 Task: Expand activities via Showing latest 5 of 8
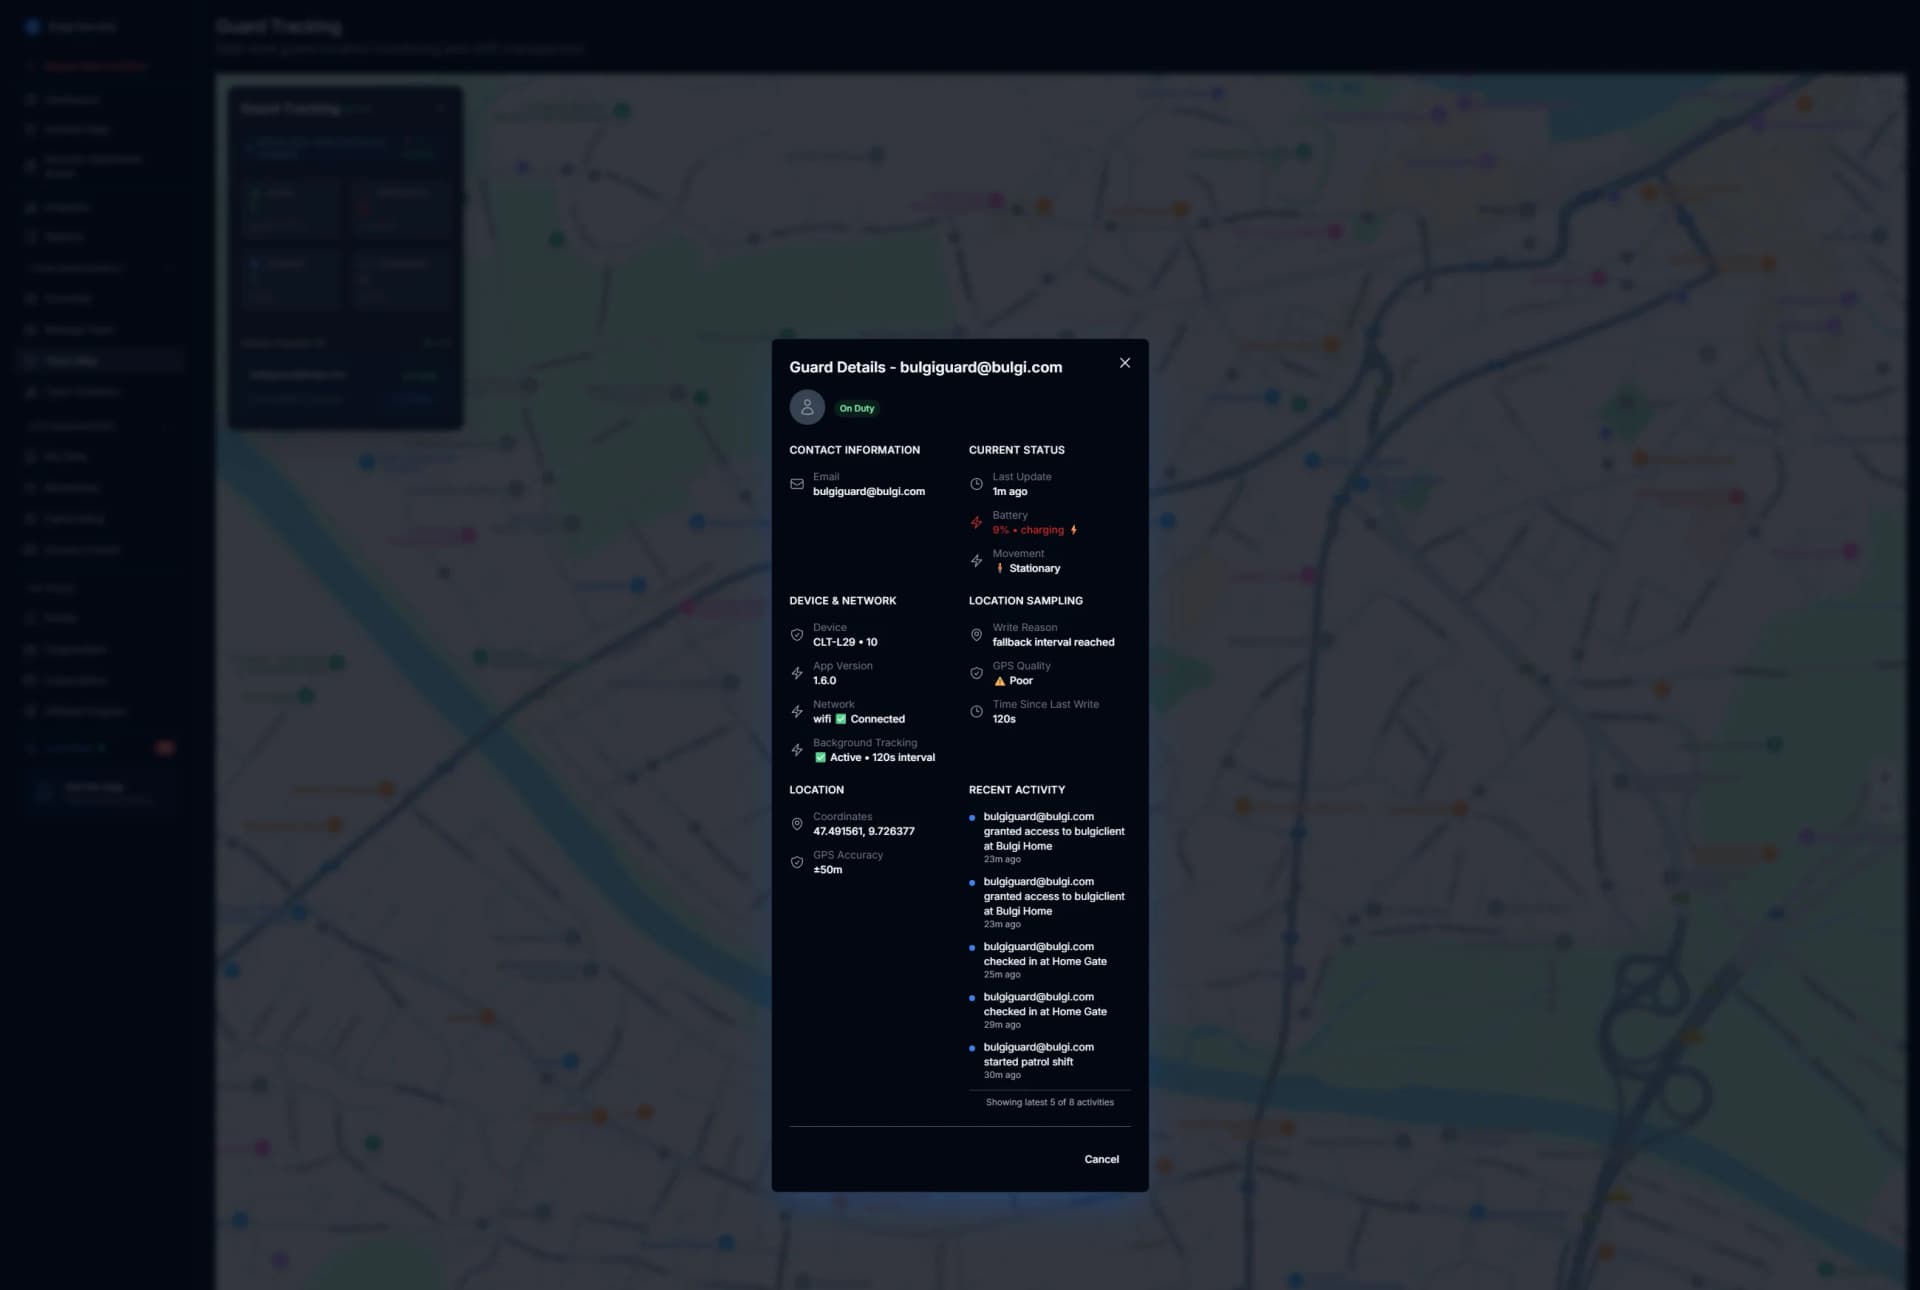tap(1049, 1102)
